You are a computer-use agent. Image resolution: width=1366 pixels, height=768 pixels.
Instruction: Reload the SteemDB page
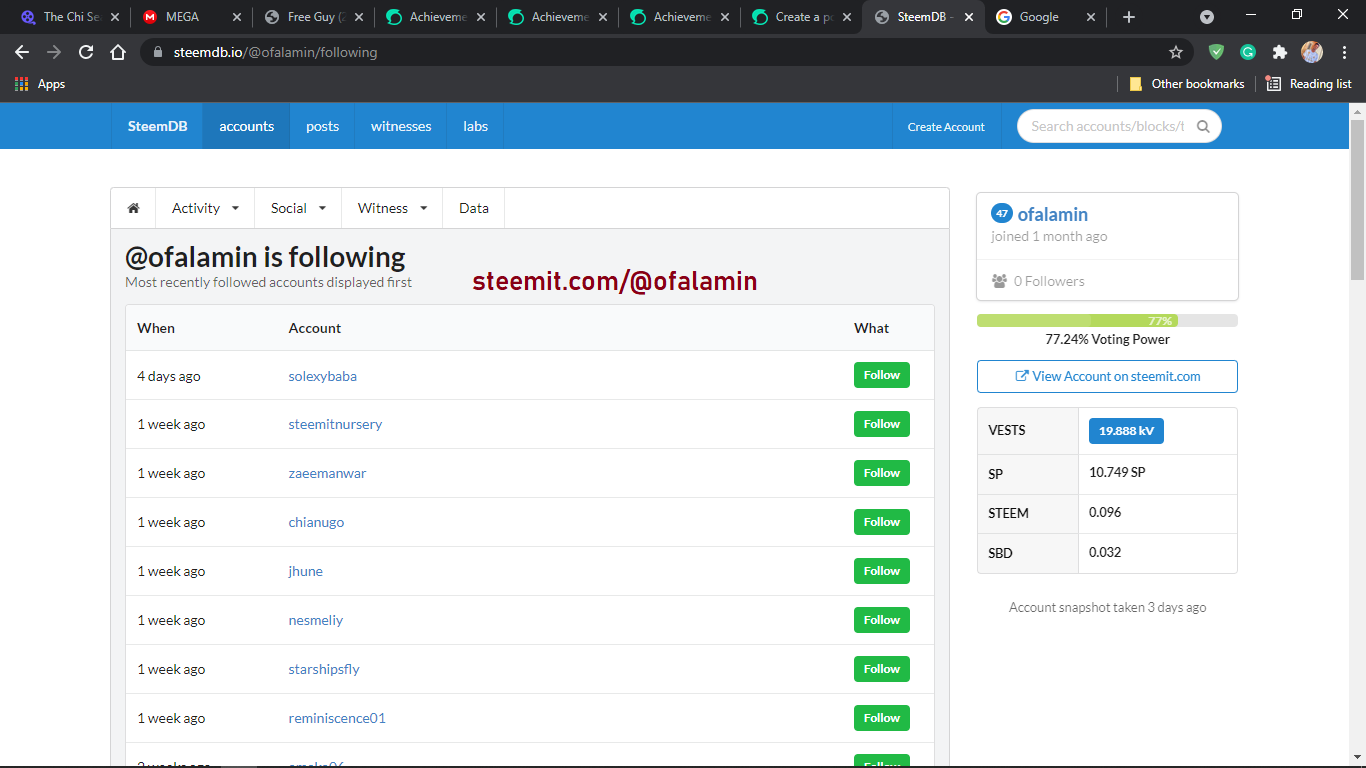pos(86,52)
